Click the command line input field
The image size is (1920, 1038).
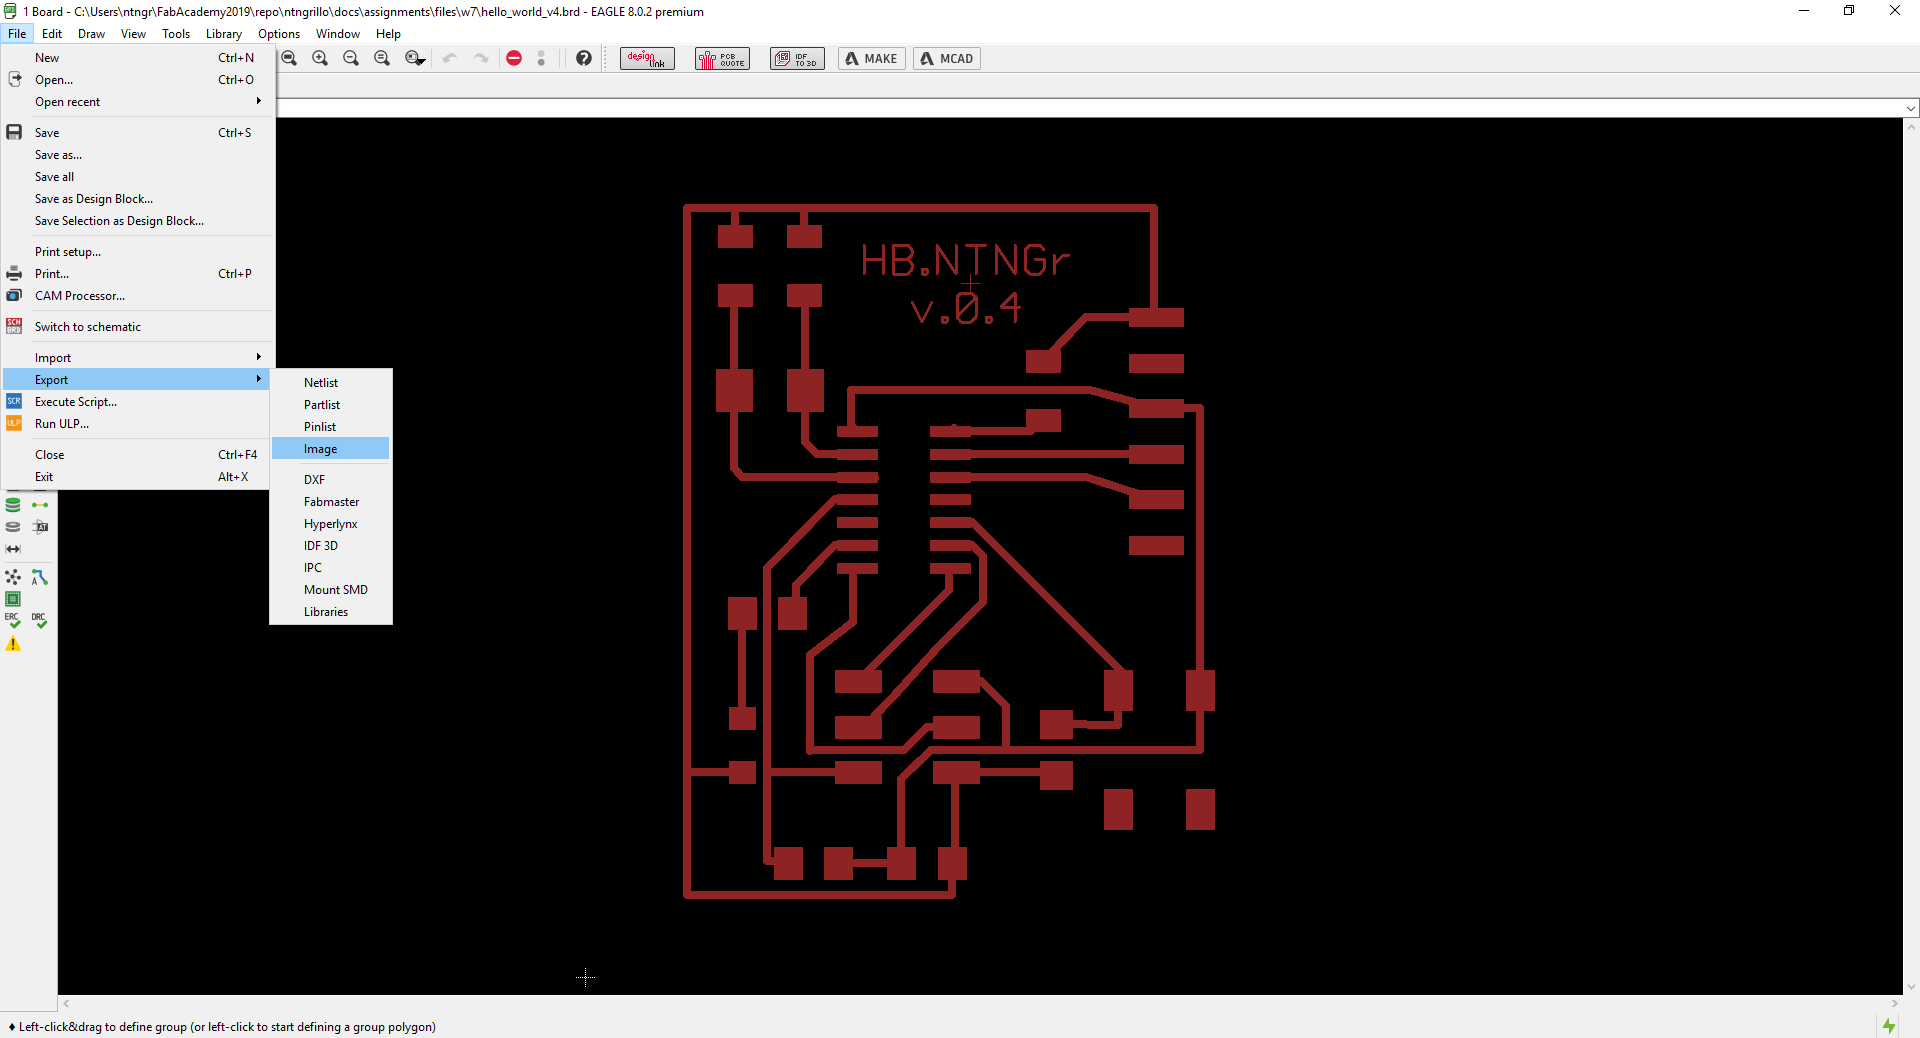click(1090, 108)
